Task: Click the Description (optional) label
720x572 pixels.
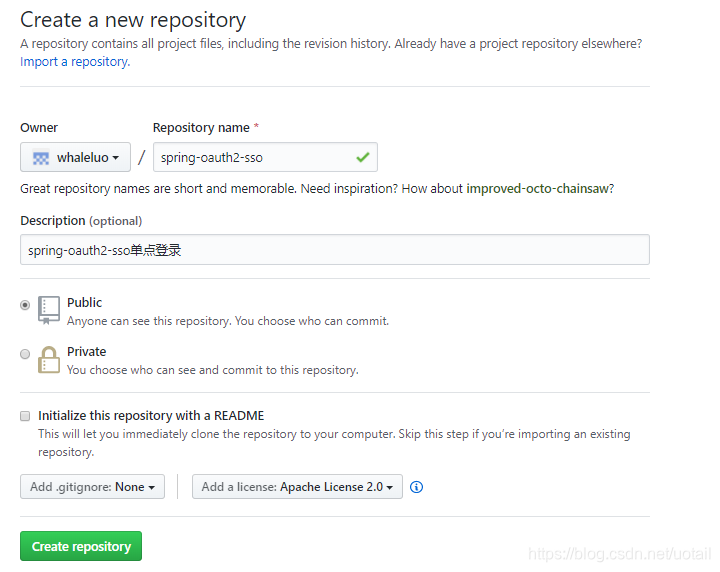Action: [x=81, y=221]
